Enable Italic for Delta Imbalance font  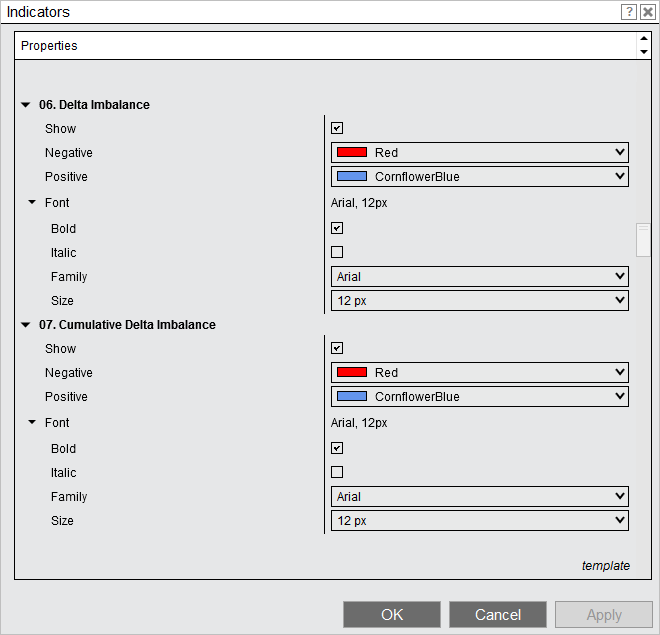click(x=337, y=253)
